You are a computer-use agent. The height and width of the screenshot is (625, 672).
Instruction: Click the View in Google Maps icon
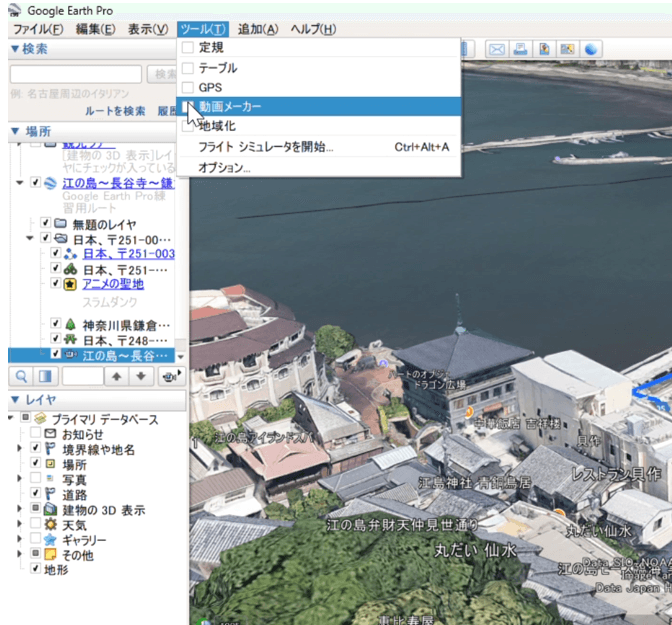pyautogui.click(x=568, y=49)
